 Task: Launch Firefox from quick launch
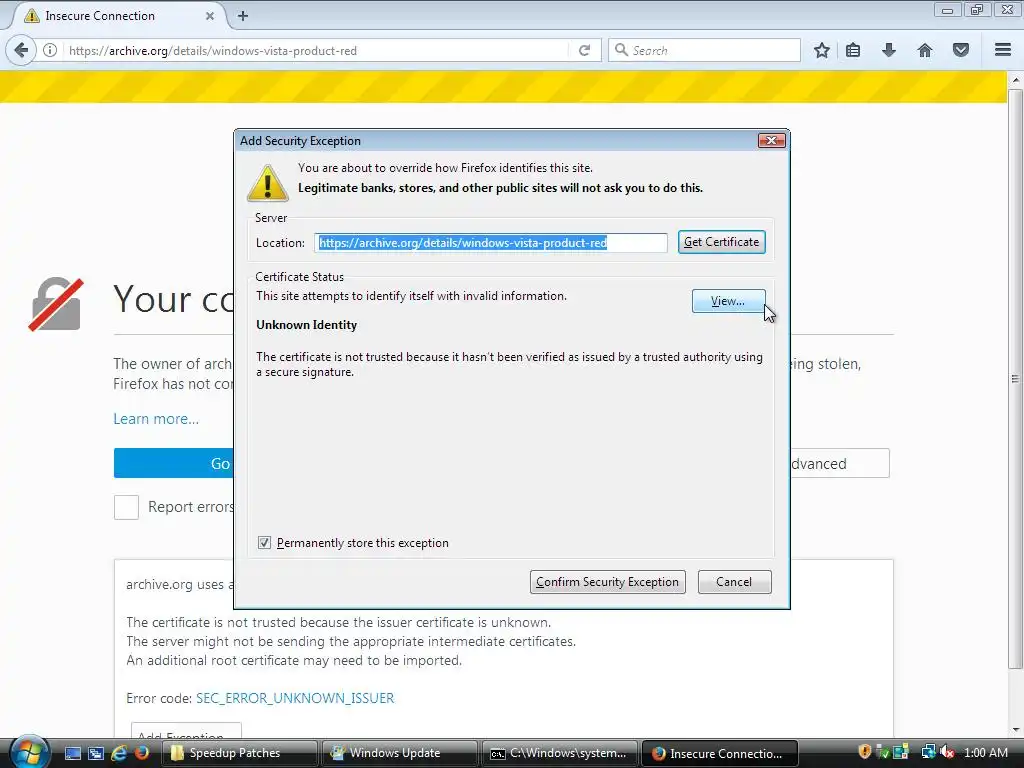pyautogui.click(x=141, y=753)
